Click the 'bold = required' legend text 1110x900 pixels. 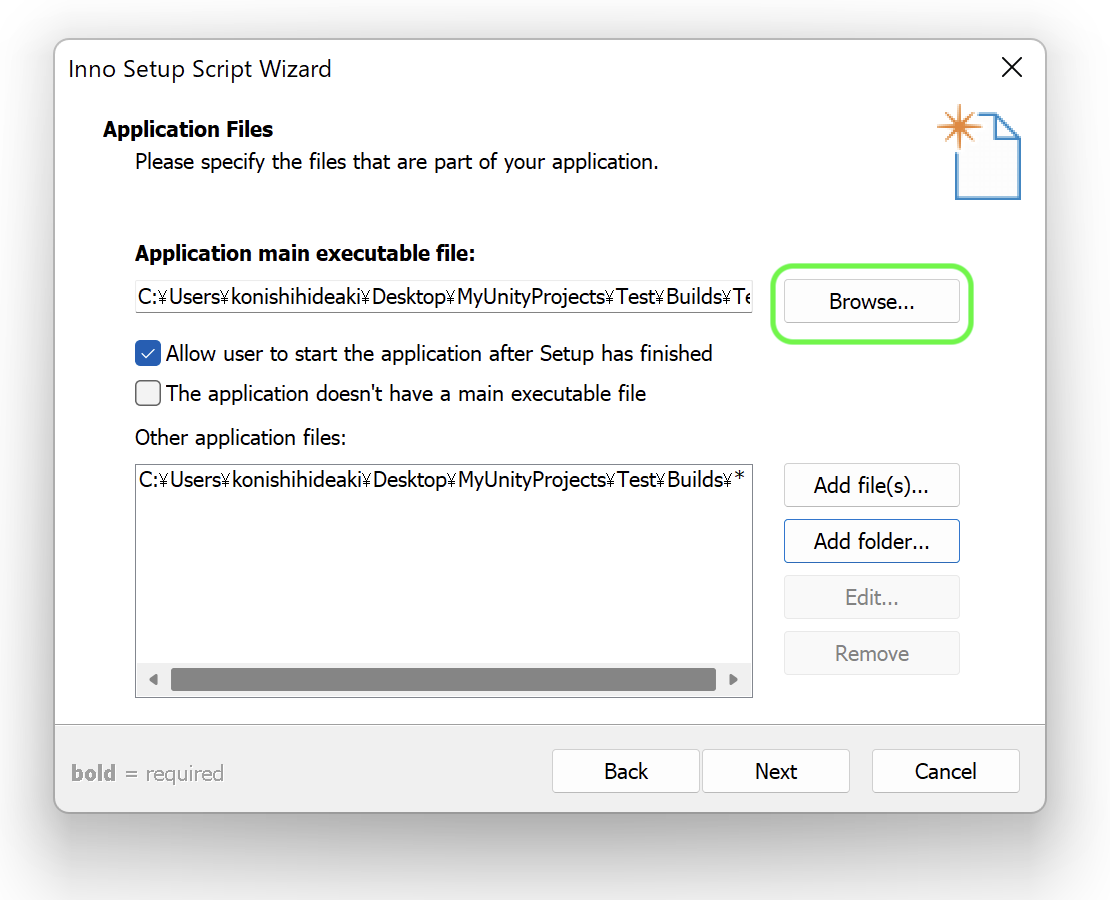147,773
